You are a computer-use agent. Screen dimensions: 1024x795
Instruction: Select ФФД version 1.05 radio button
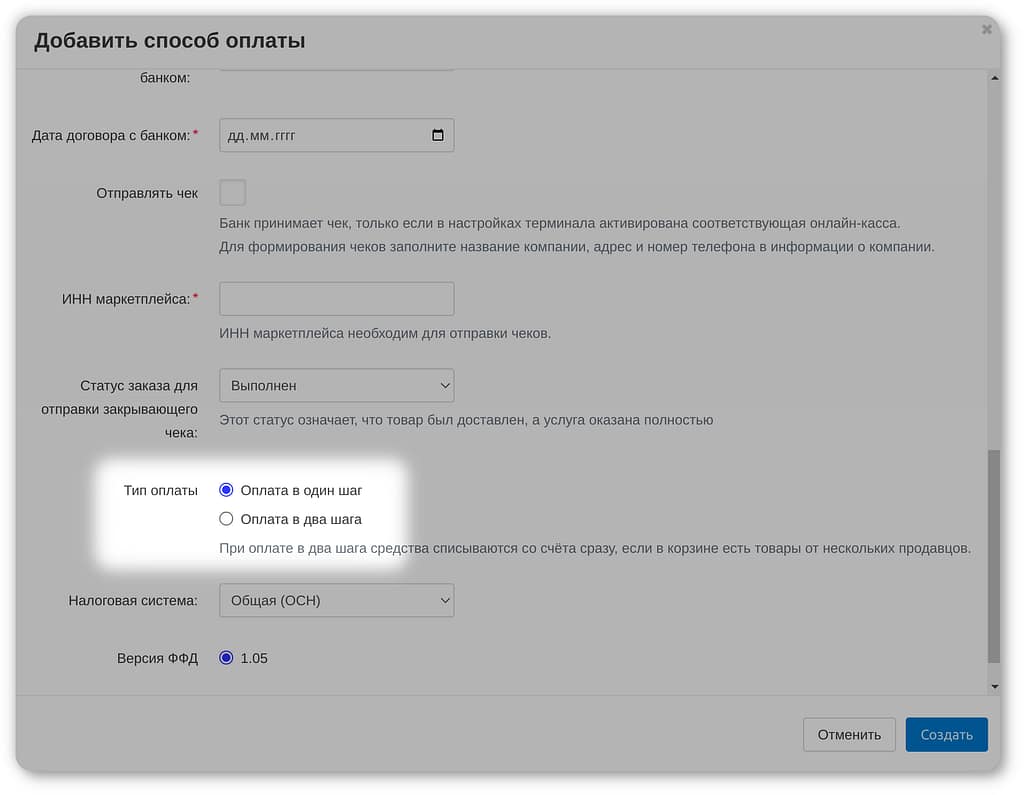[226, 658]
